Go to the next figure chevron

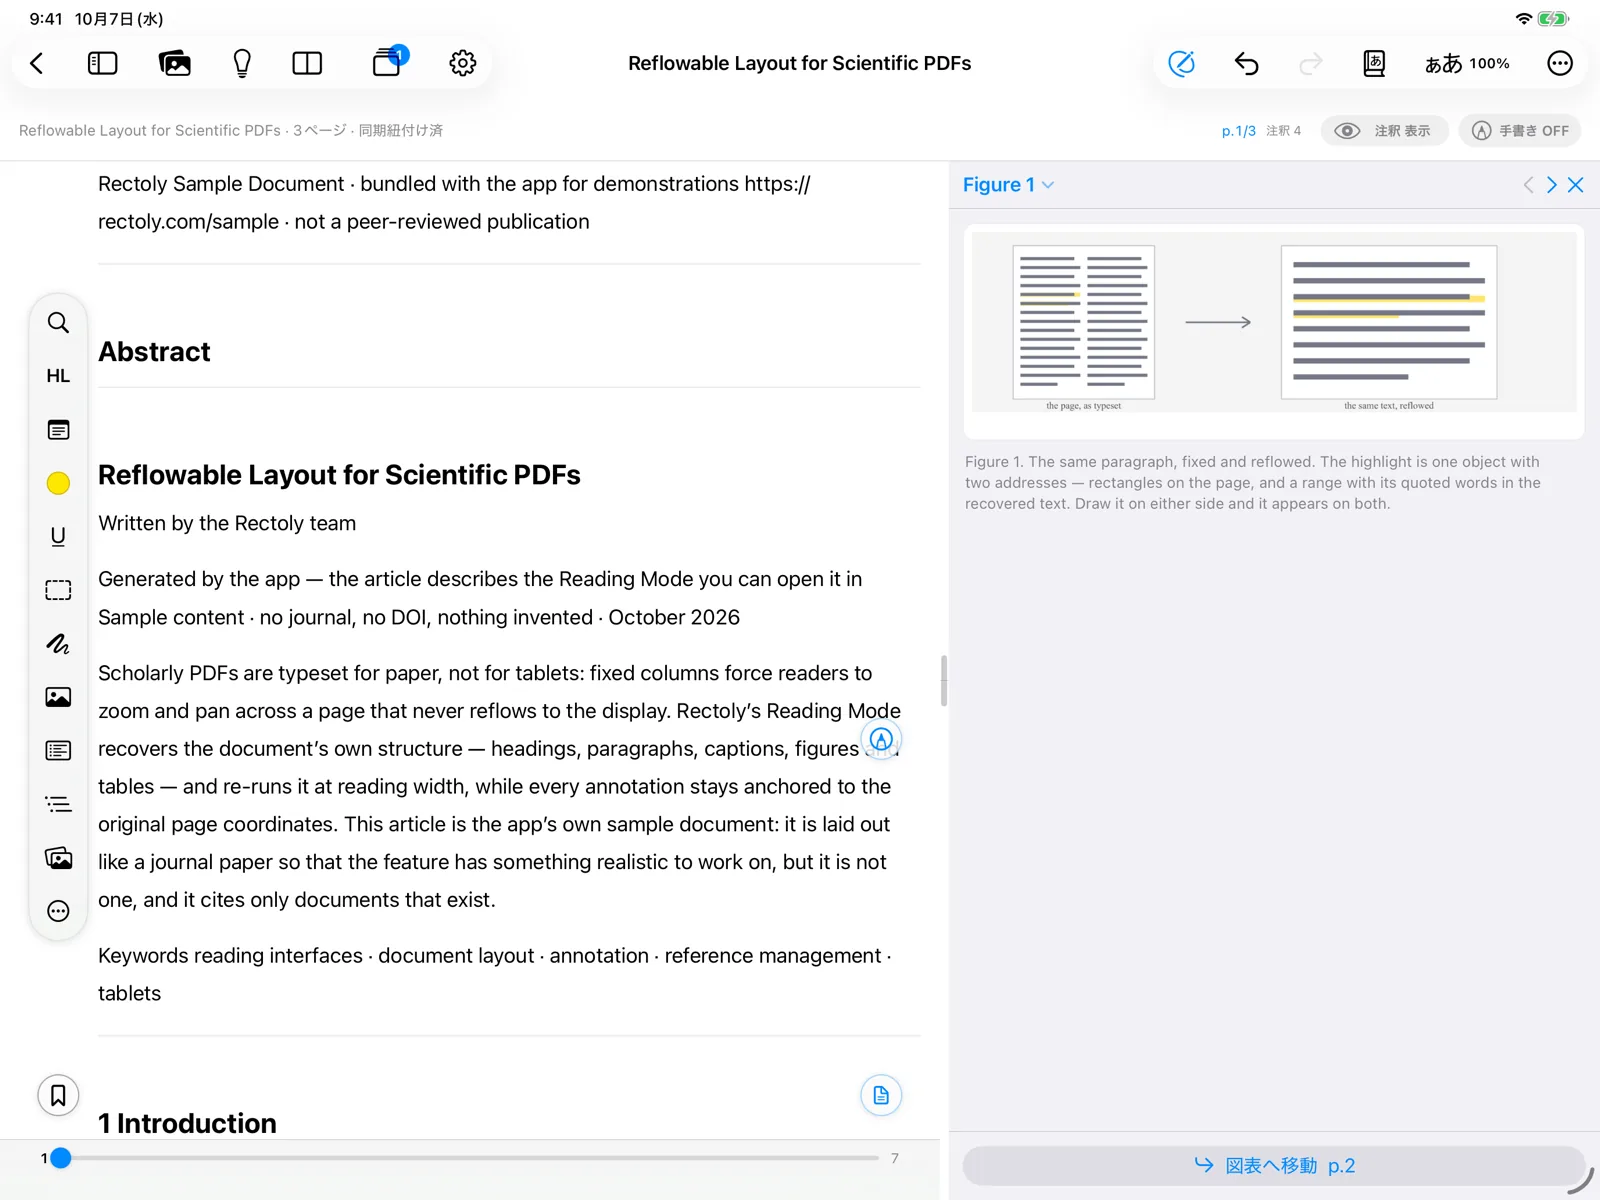pyautogui.click(x=1551, y=185)
